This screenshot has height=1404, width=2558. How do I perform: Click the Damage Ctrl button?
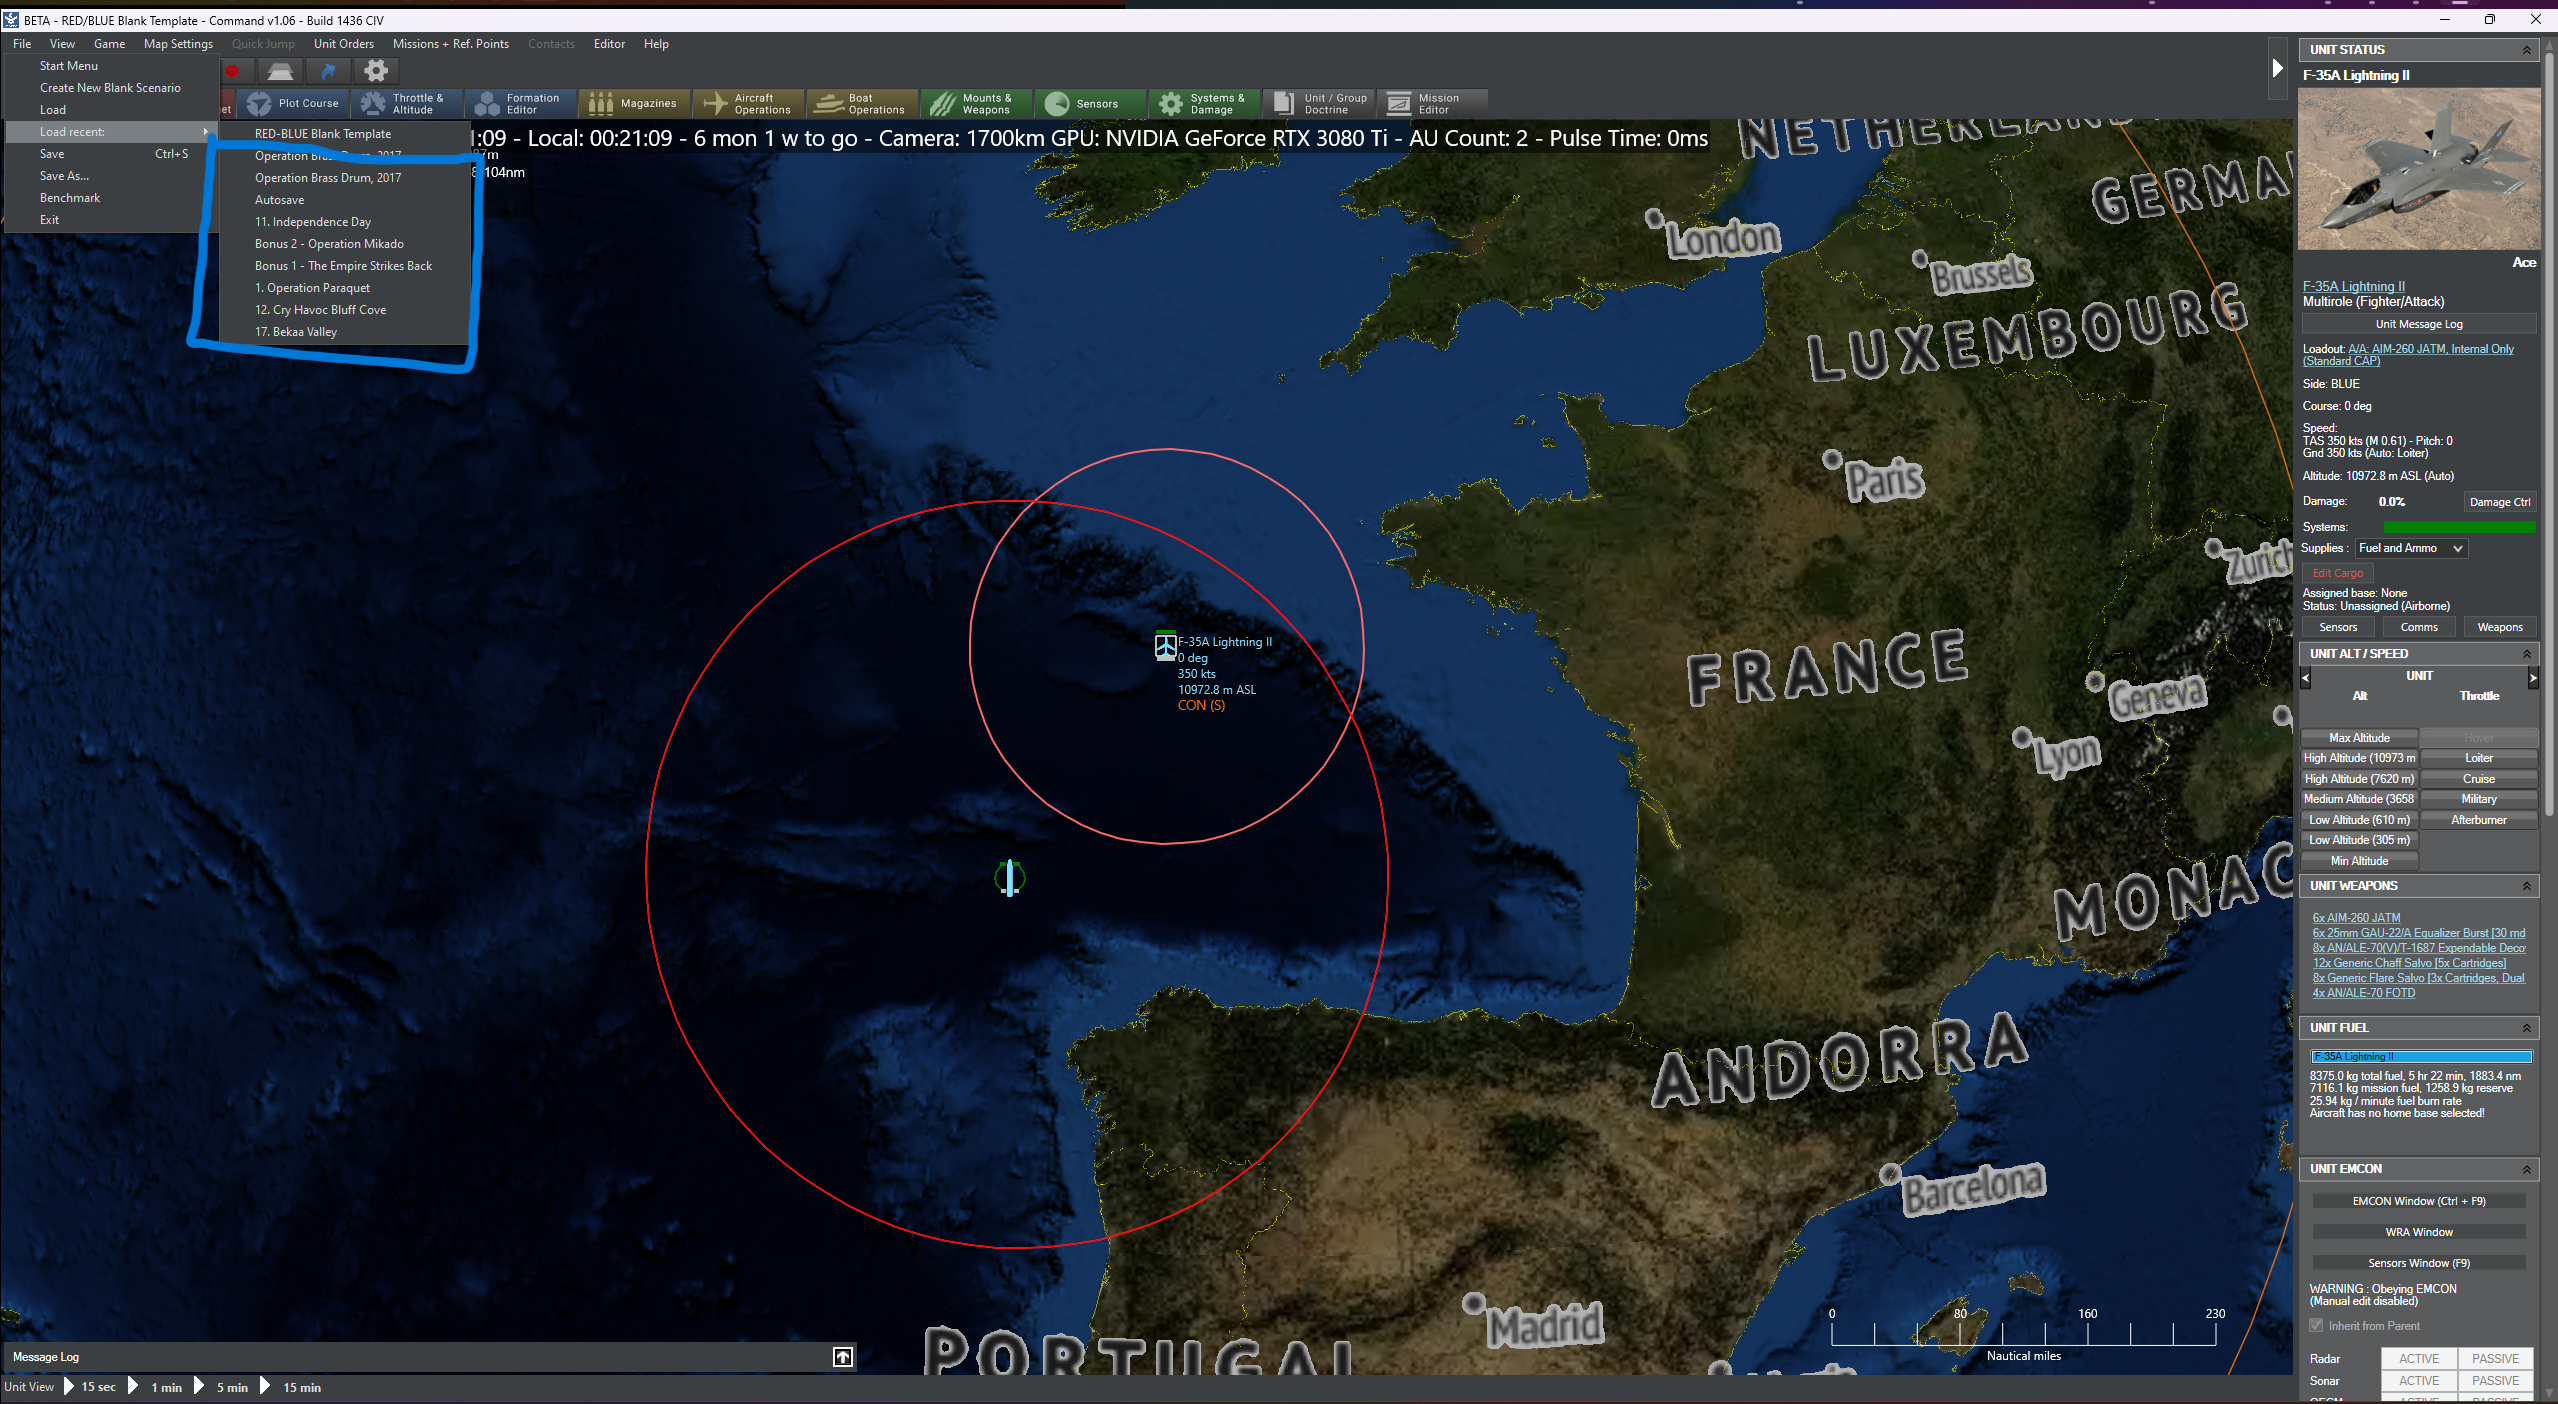pos(2499,502)
